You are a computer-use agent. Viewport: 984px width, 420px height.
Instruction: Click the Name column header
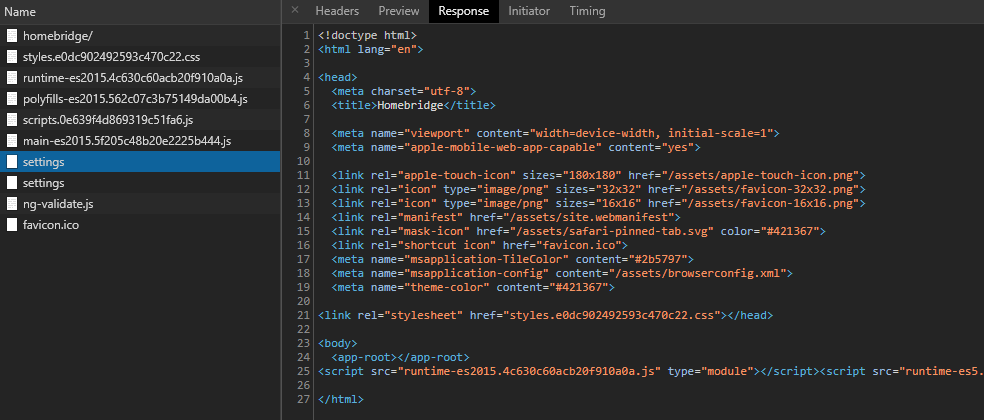click(x=140, y=12)
